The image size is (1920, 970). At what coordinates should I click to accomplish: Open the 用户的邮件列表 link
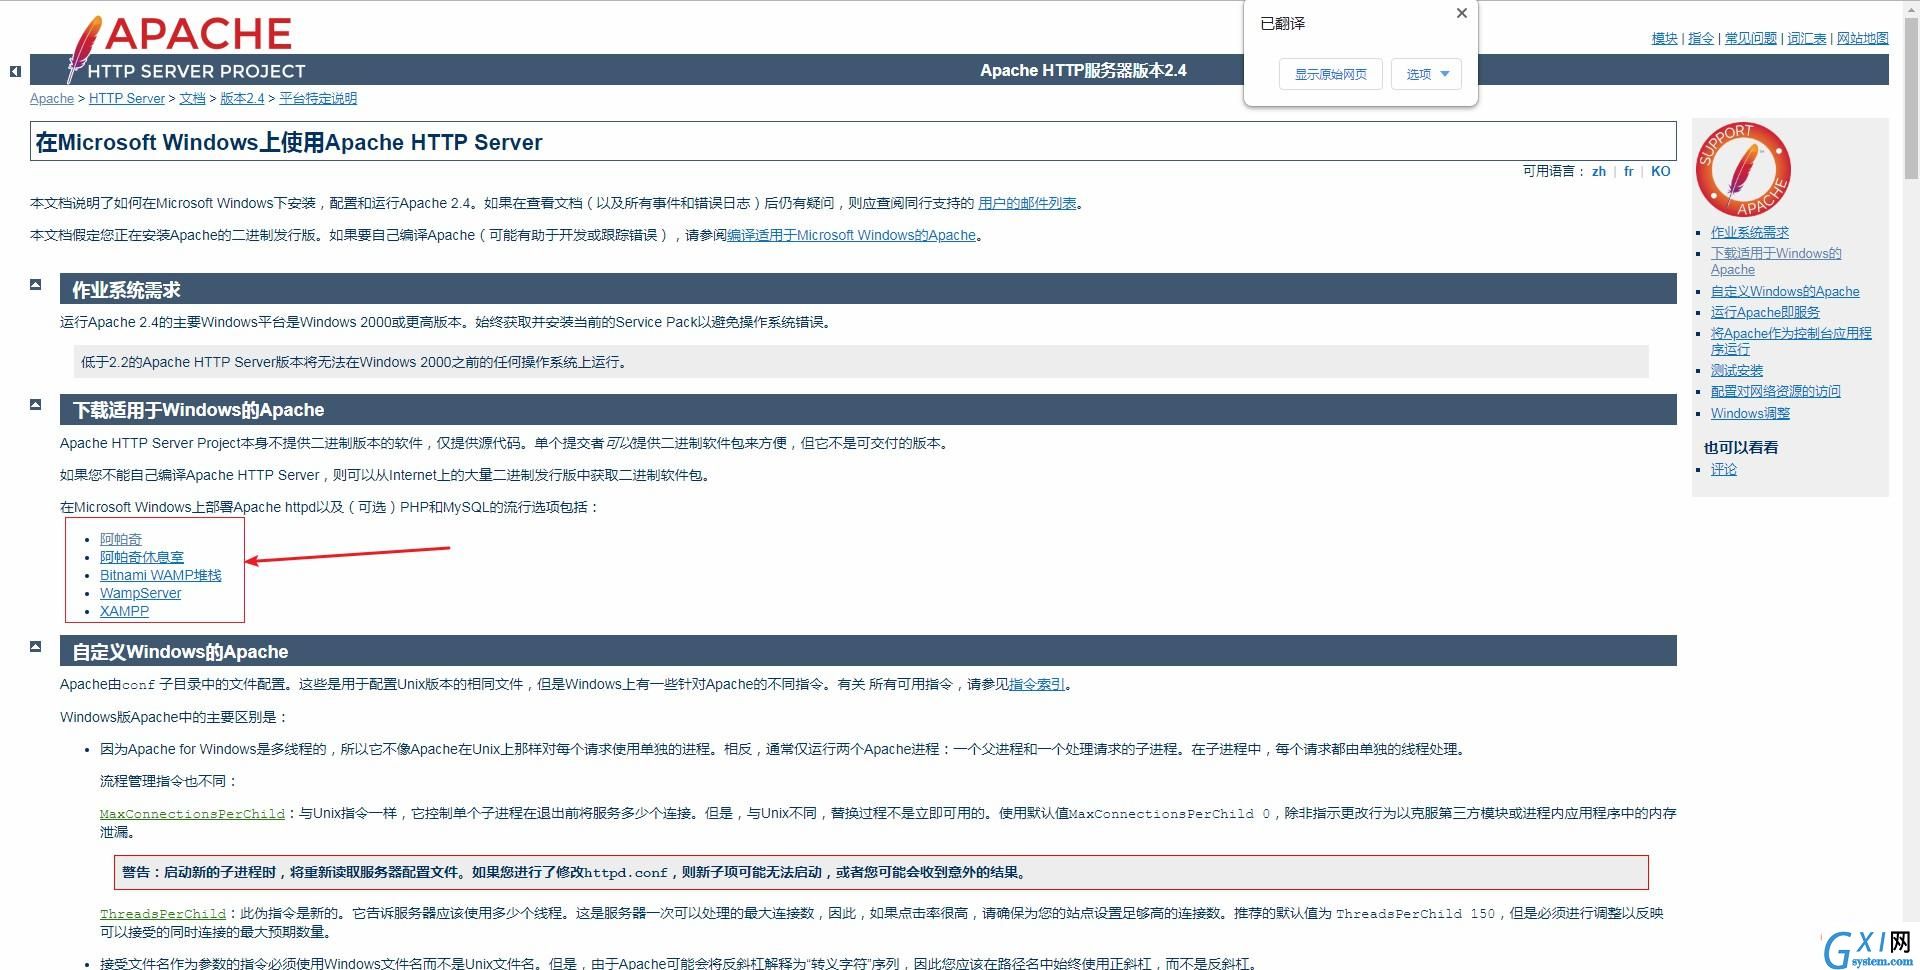(x=1027, y=203)
